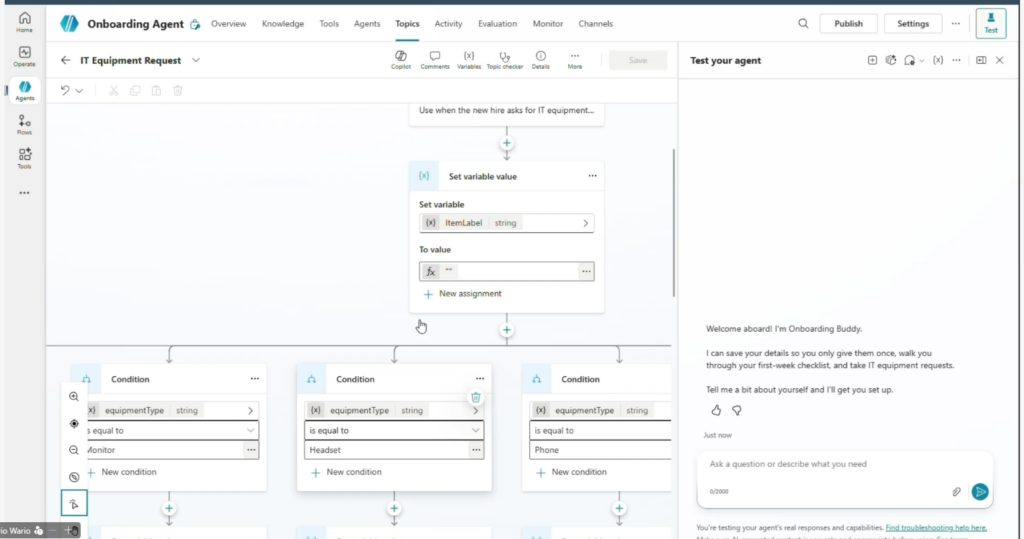Add New assignment to Set variable
The image size is (1024, 539).
[x=462, y=294]
